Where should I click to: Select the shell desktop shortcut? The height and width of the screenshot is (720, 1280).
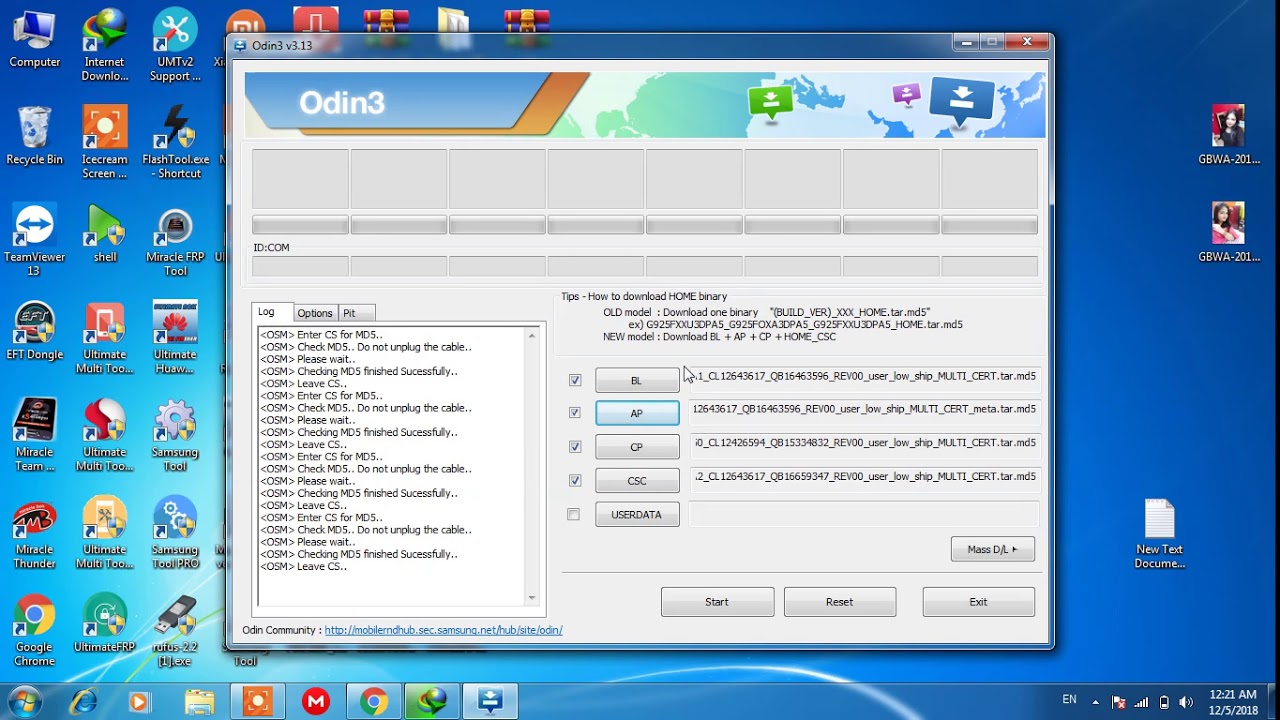pyautogui.click(x=105, y=234)
